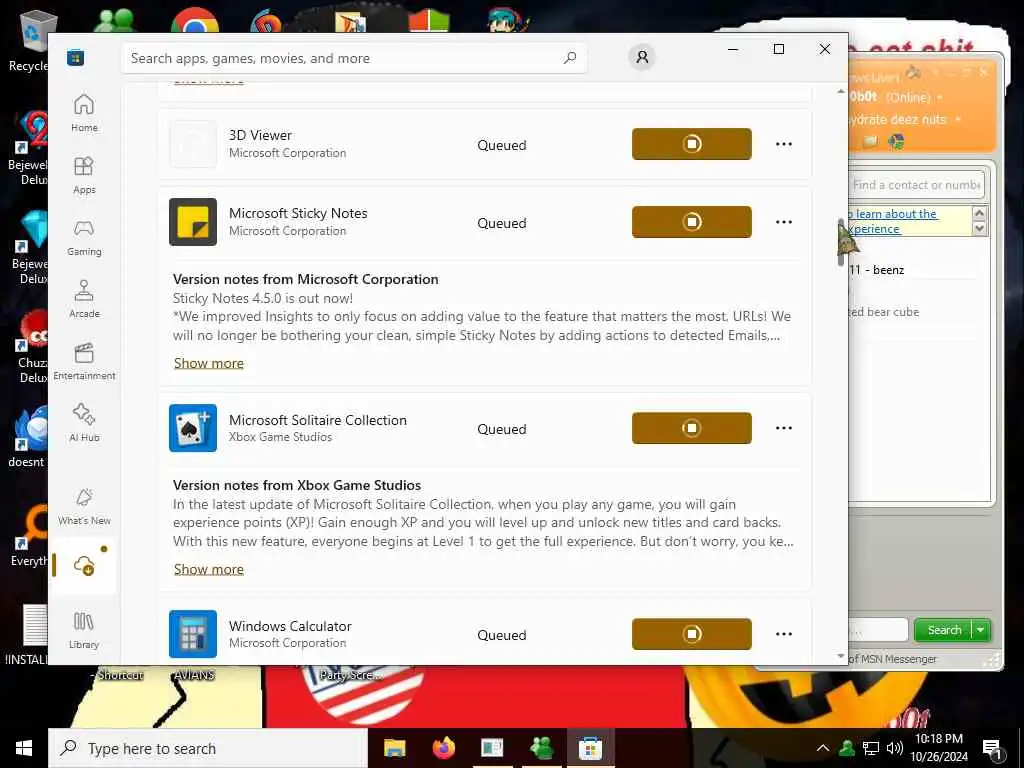Open more options for Windows Calculator
The image size is (1024, 768).
tap(784, 634)
